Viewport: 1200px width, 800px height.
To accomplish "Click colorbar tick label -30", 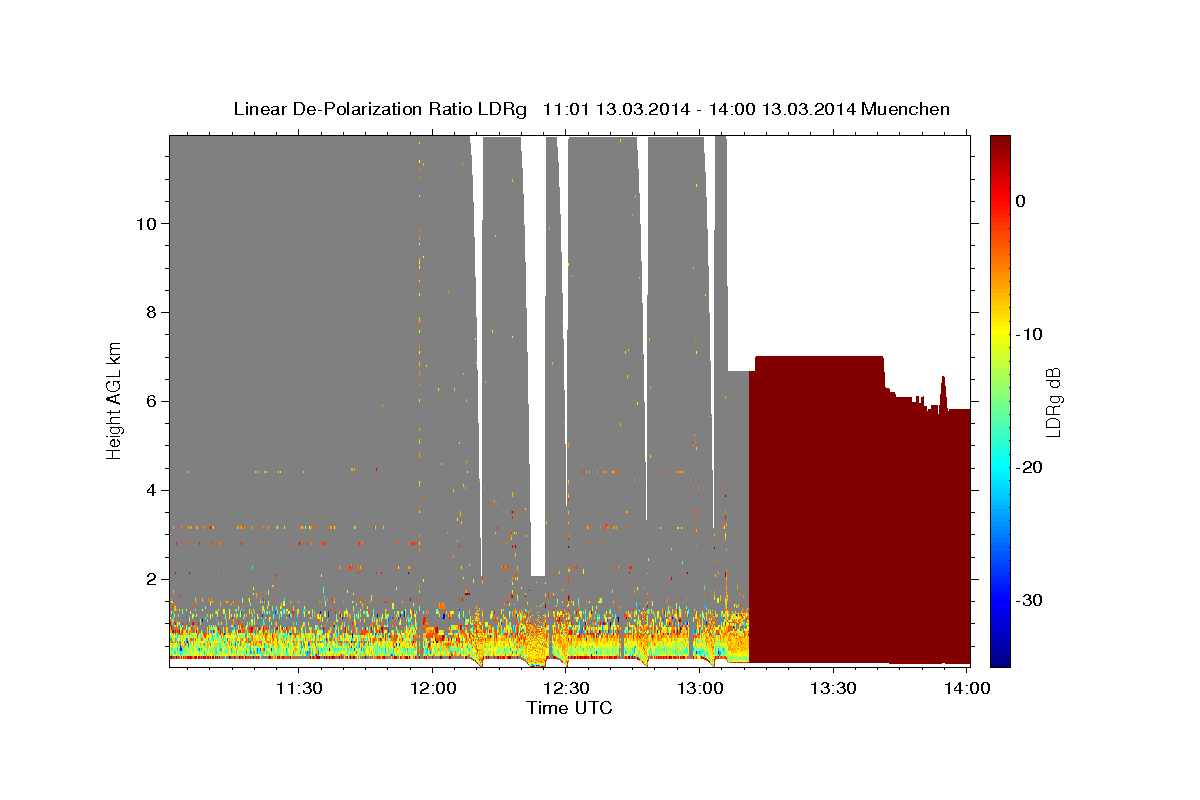I will pos(1030,600).
